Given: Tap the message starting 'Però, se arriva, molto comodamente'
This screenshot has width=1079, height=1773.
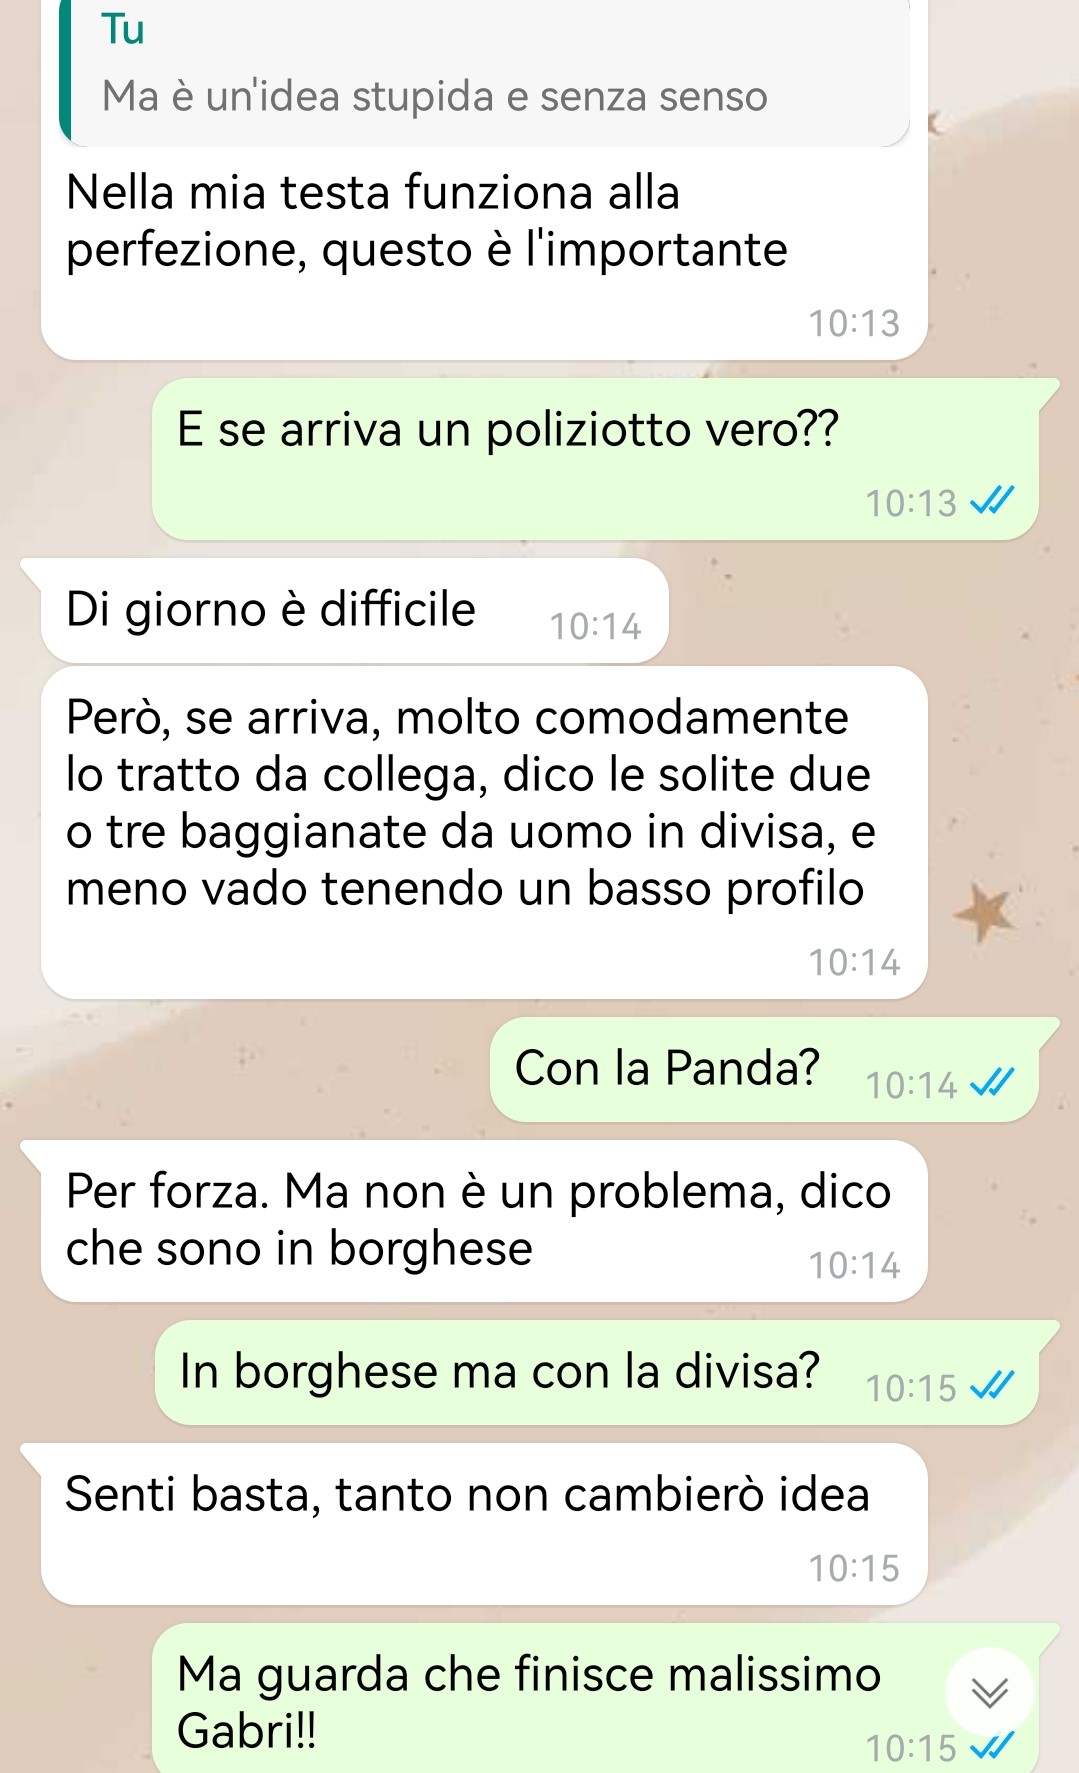Looking at the screenshot, I should tap(484, 833).
